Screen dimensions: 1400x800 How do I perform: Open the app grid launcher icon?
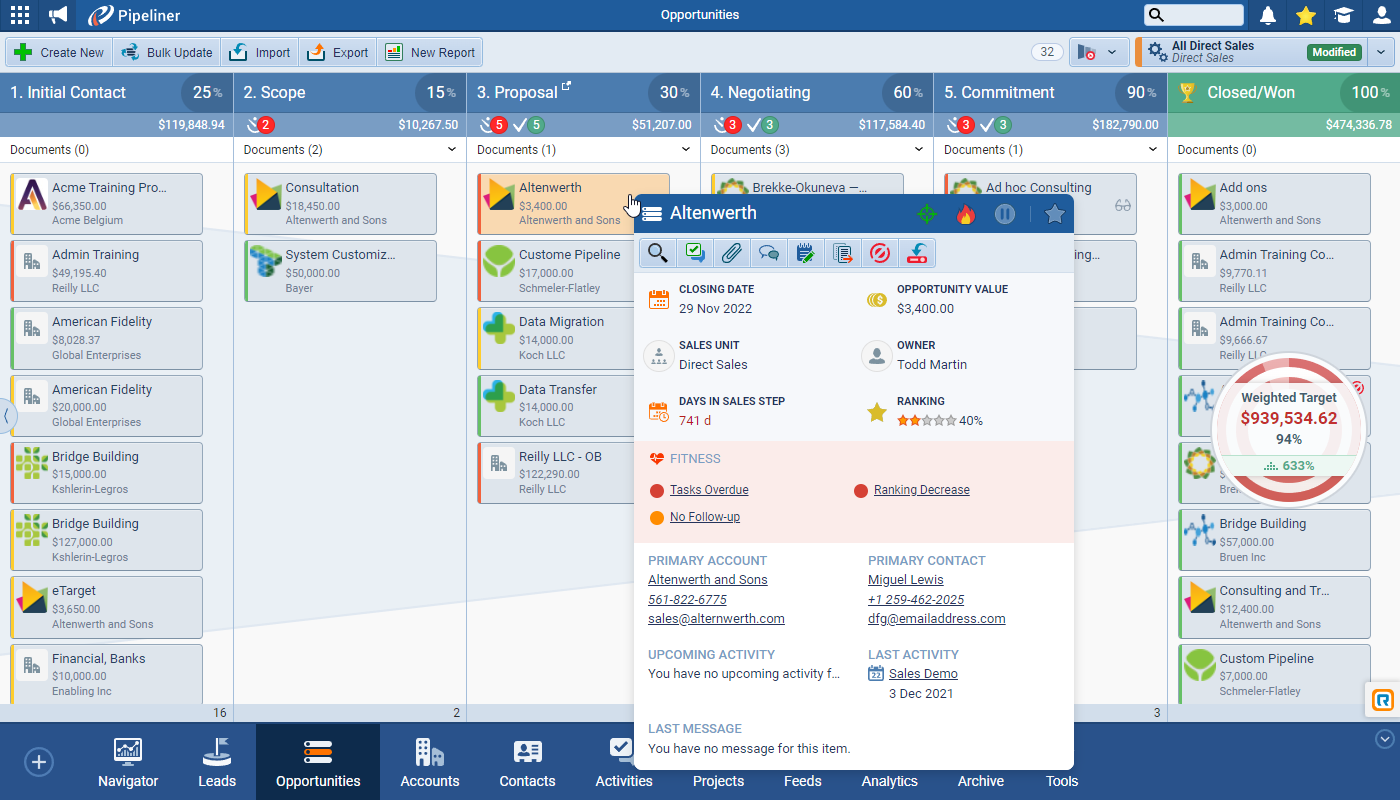tap(20, 15)
